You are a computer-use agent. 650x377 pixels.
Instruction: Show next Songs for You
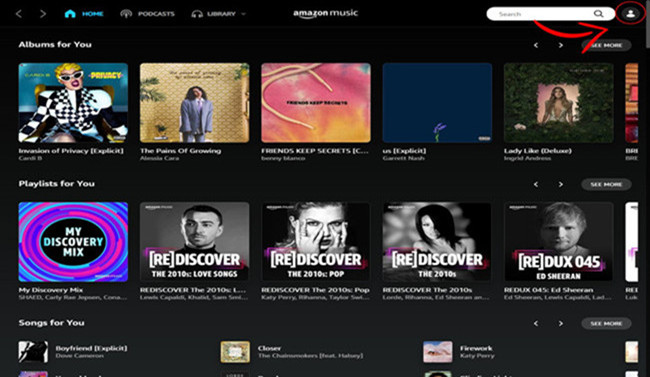tap(560, 323)
